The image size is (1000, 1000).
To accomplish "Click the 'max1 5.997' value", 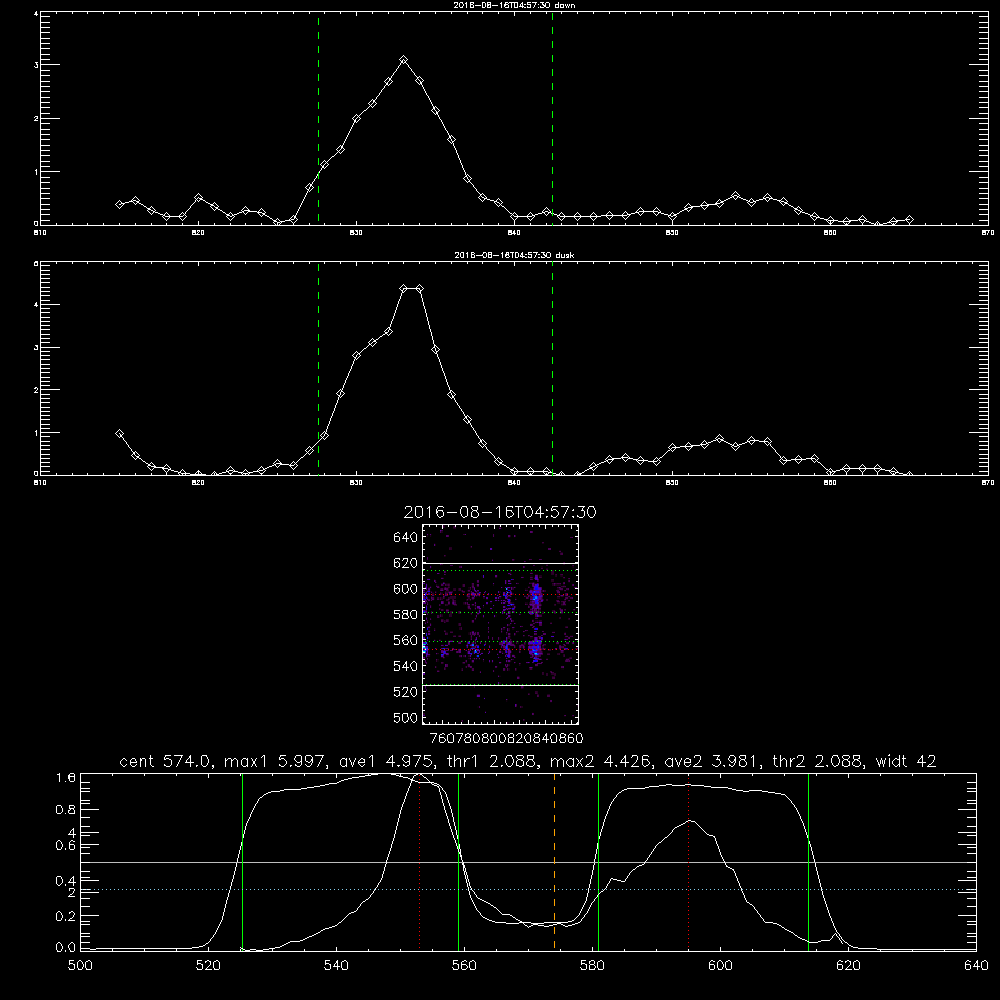I will 276,761.
